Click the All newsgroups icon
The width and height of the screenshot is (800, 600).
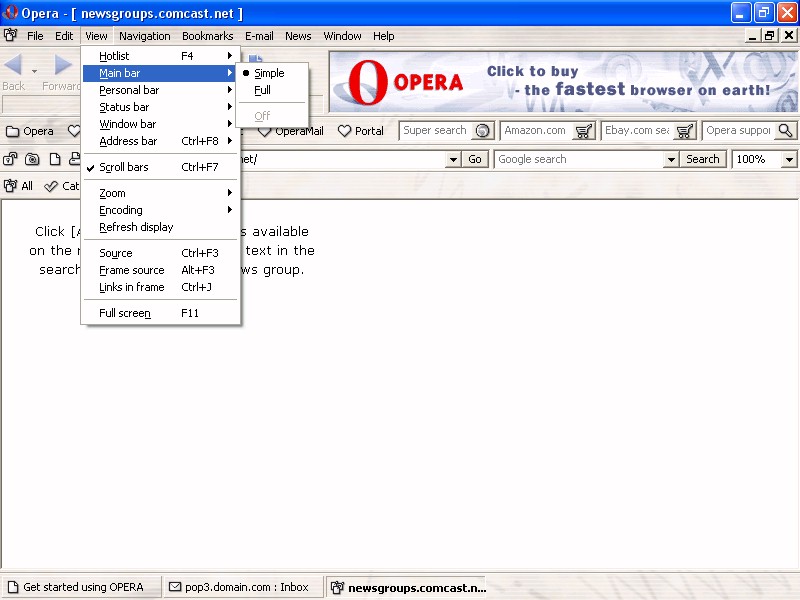click(10, 186)
